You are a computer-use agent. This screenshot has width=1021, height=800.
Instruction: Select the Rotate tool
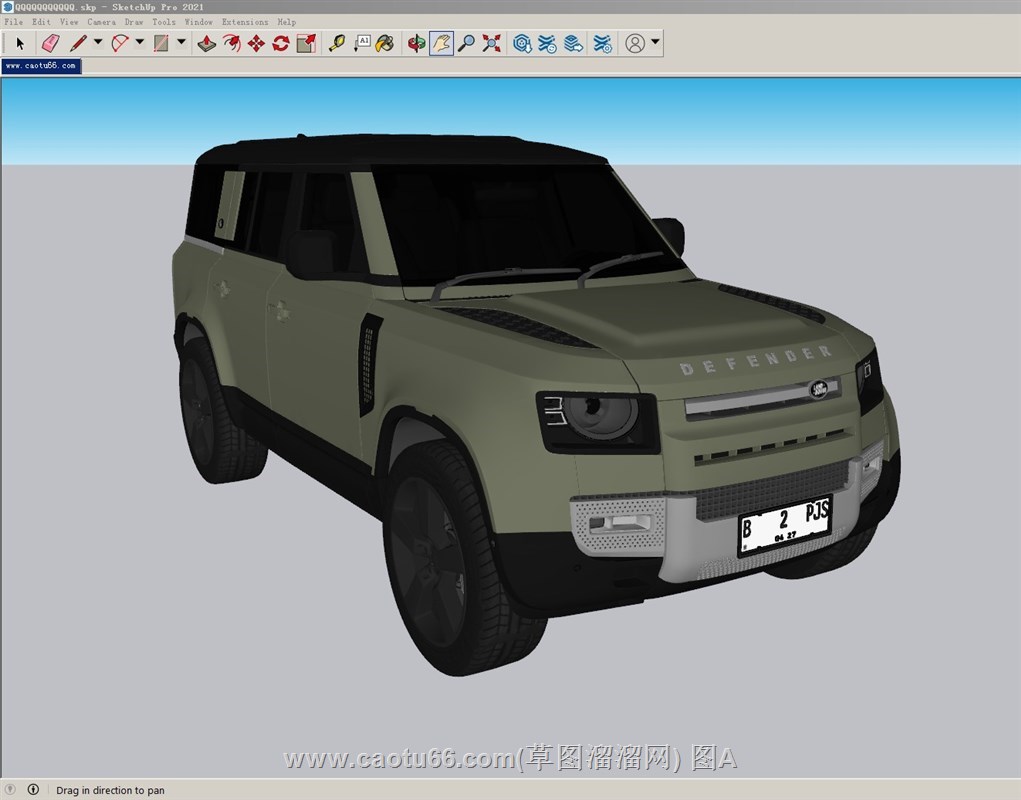tap(281, 44)
